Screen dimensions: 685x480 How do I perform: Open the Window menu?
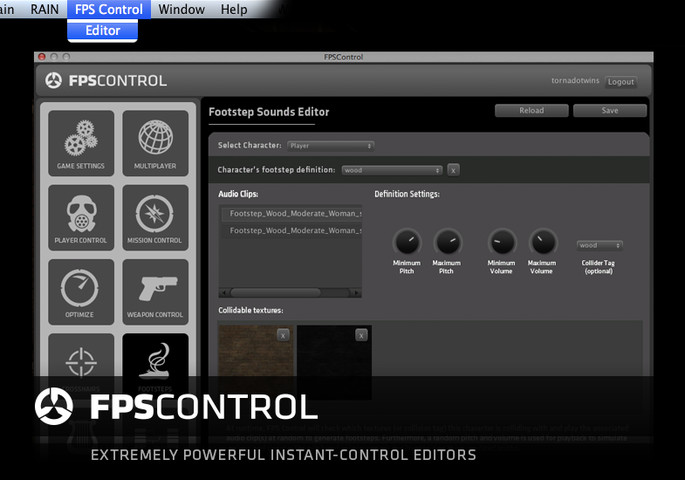coord(181,9)
